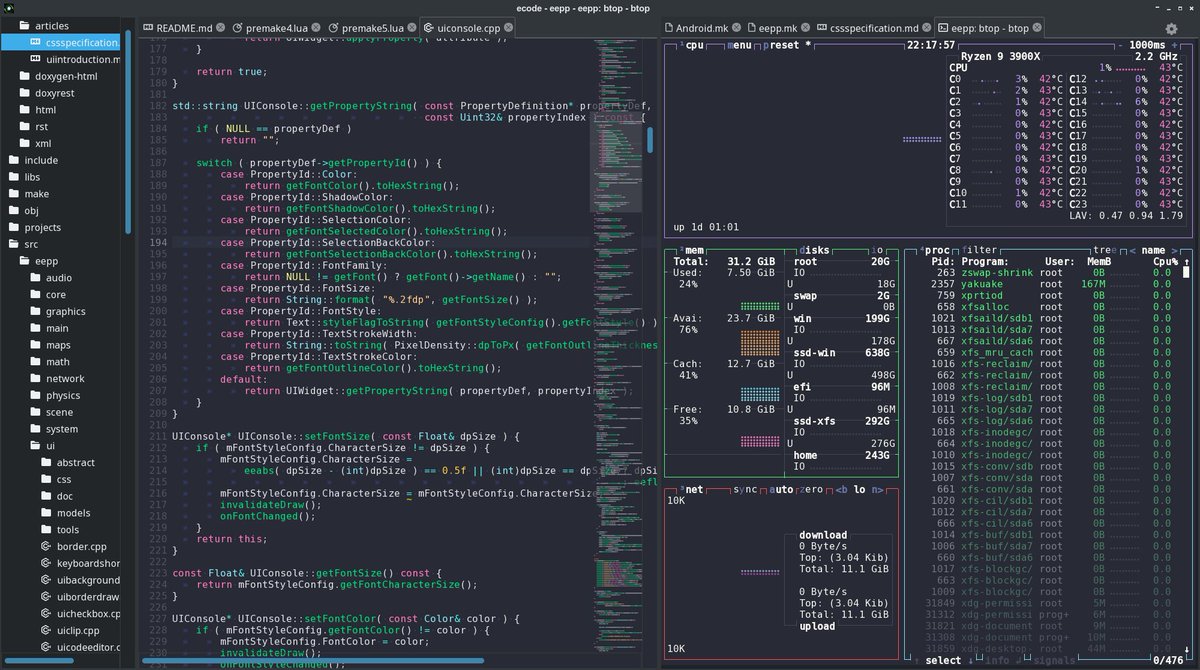Viewport: 1200px width, 670px height.
Task: Click the file tree vertical scrollbar
Action: tap(128, 130)
